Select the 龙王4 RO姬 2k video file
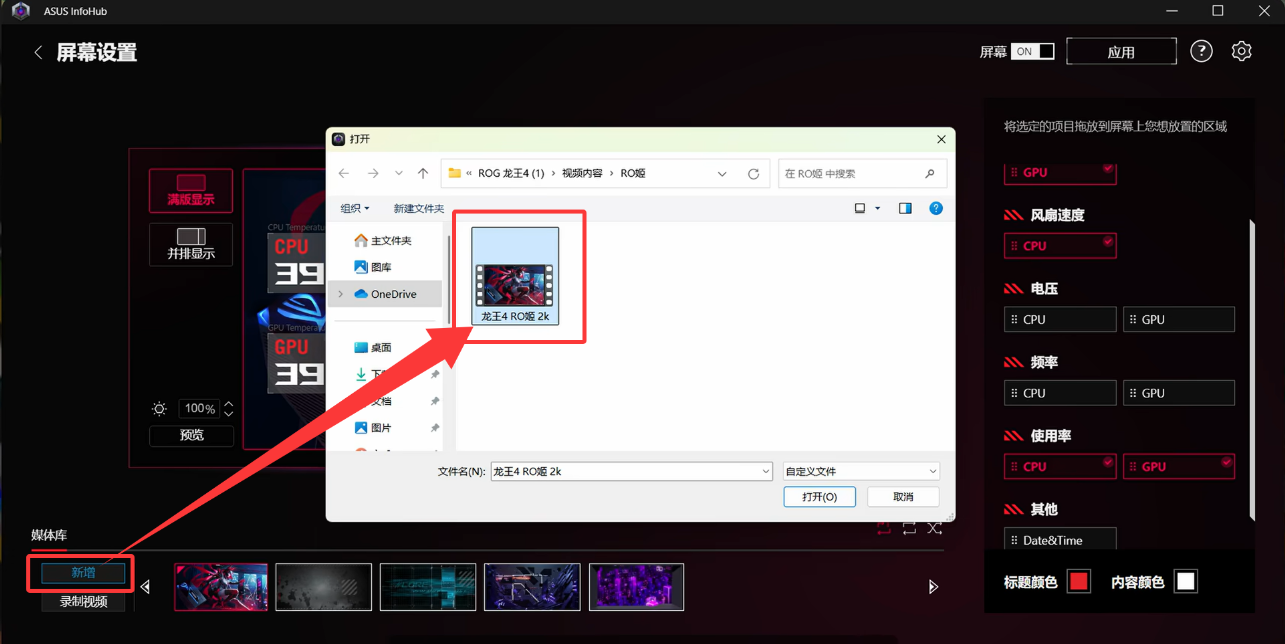The height and width of the screenshot is (644, 1285). (x=515, y=275)
